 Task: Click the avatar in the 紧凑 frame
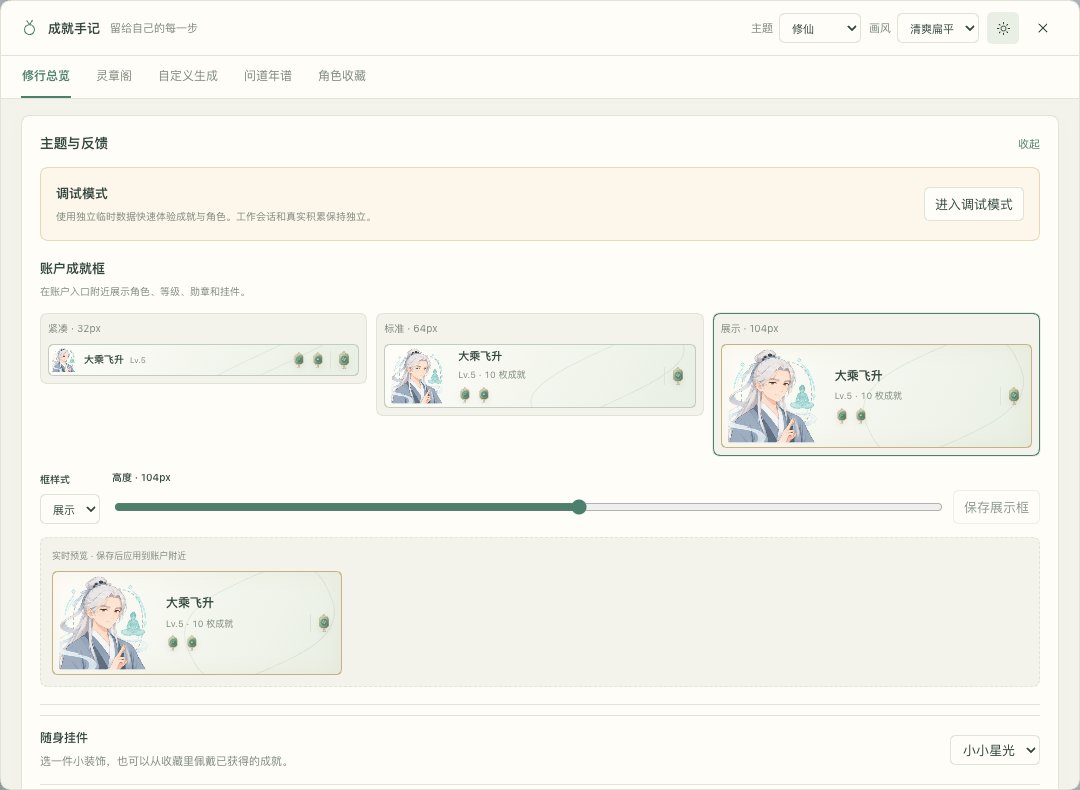pyautogui.click(x=63, y=360)
